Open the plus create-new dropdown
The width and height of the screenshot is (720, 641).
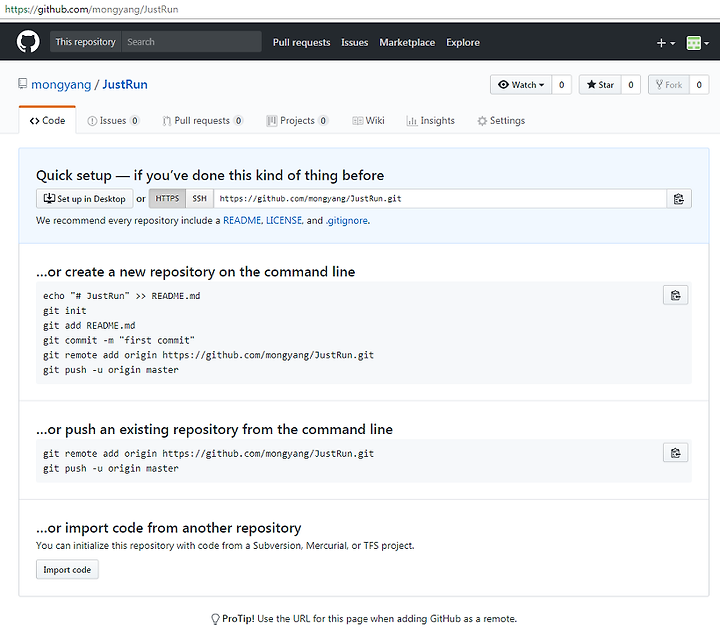click(665, 43)
